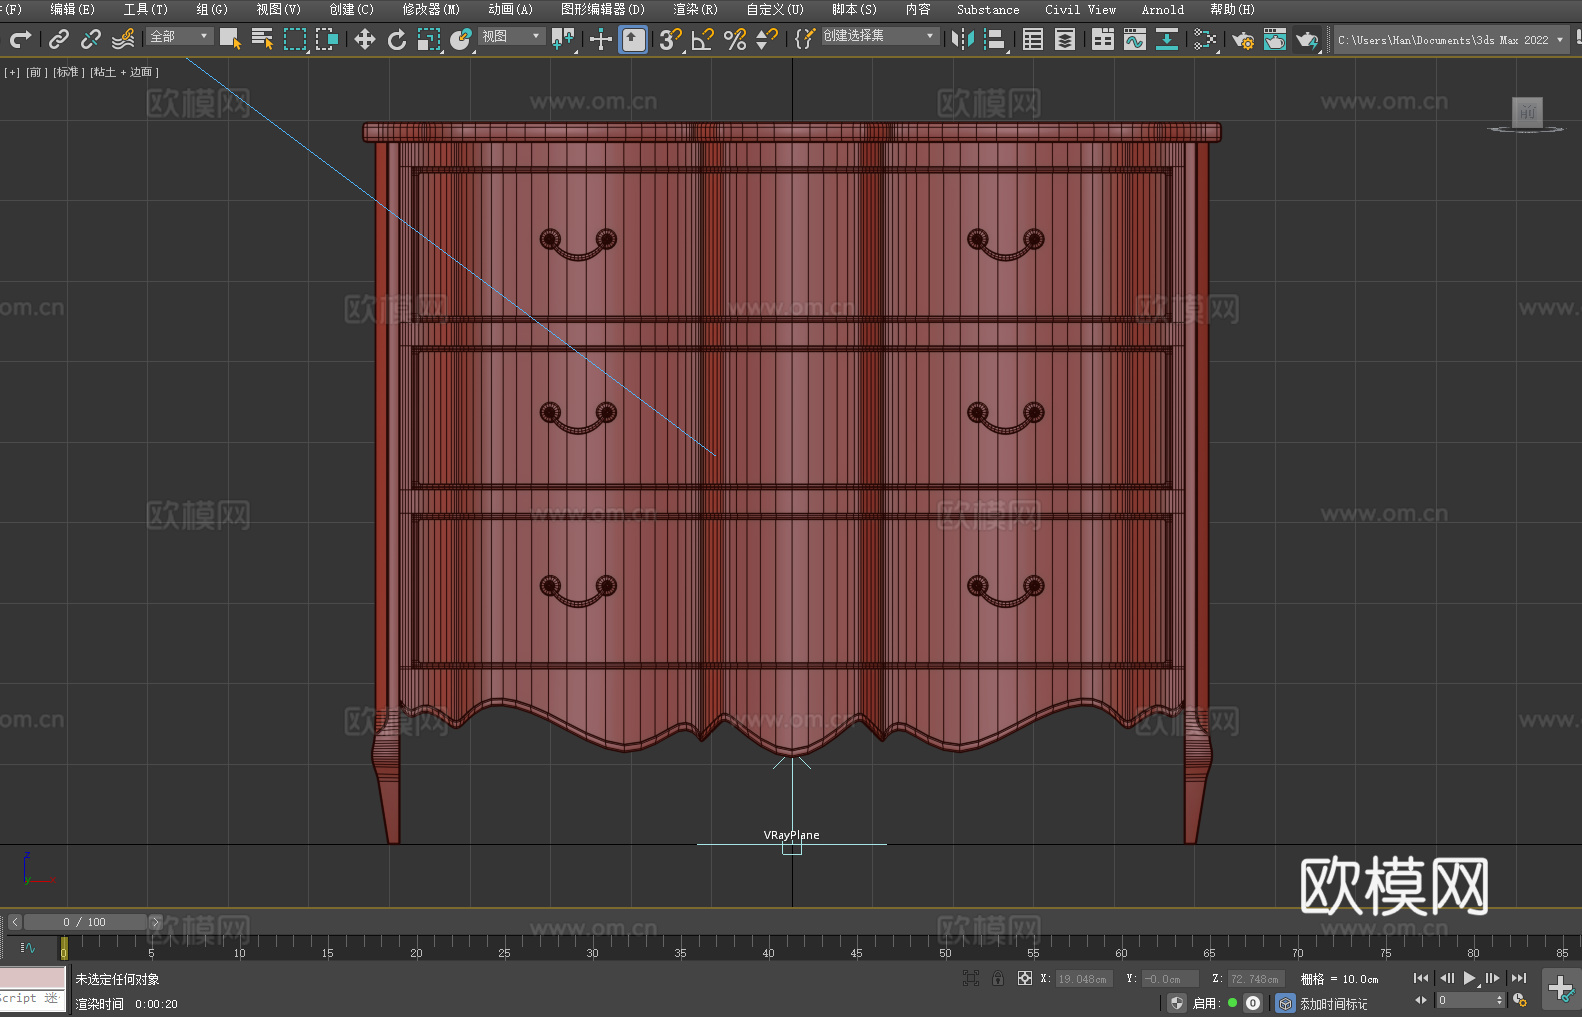
Task: Open the Arnold menu
Action: 1162,9
